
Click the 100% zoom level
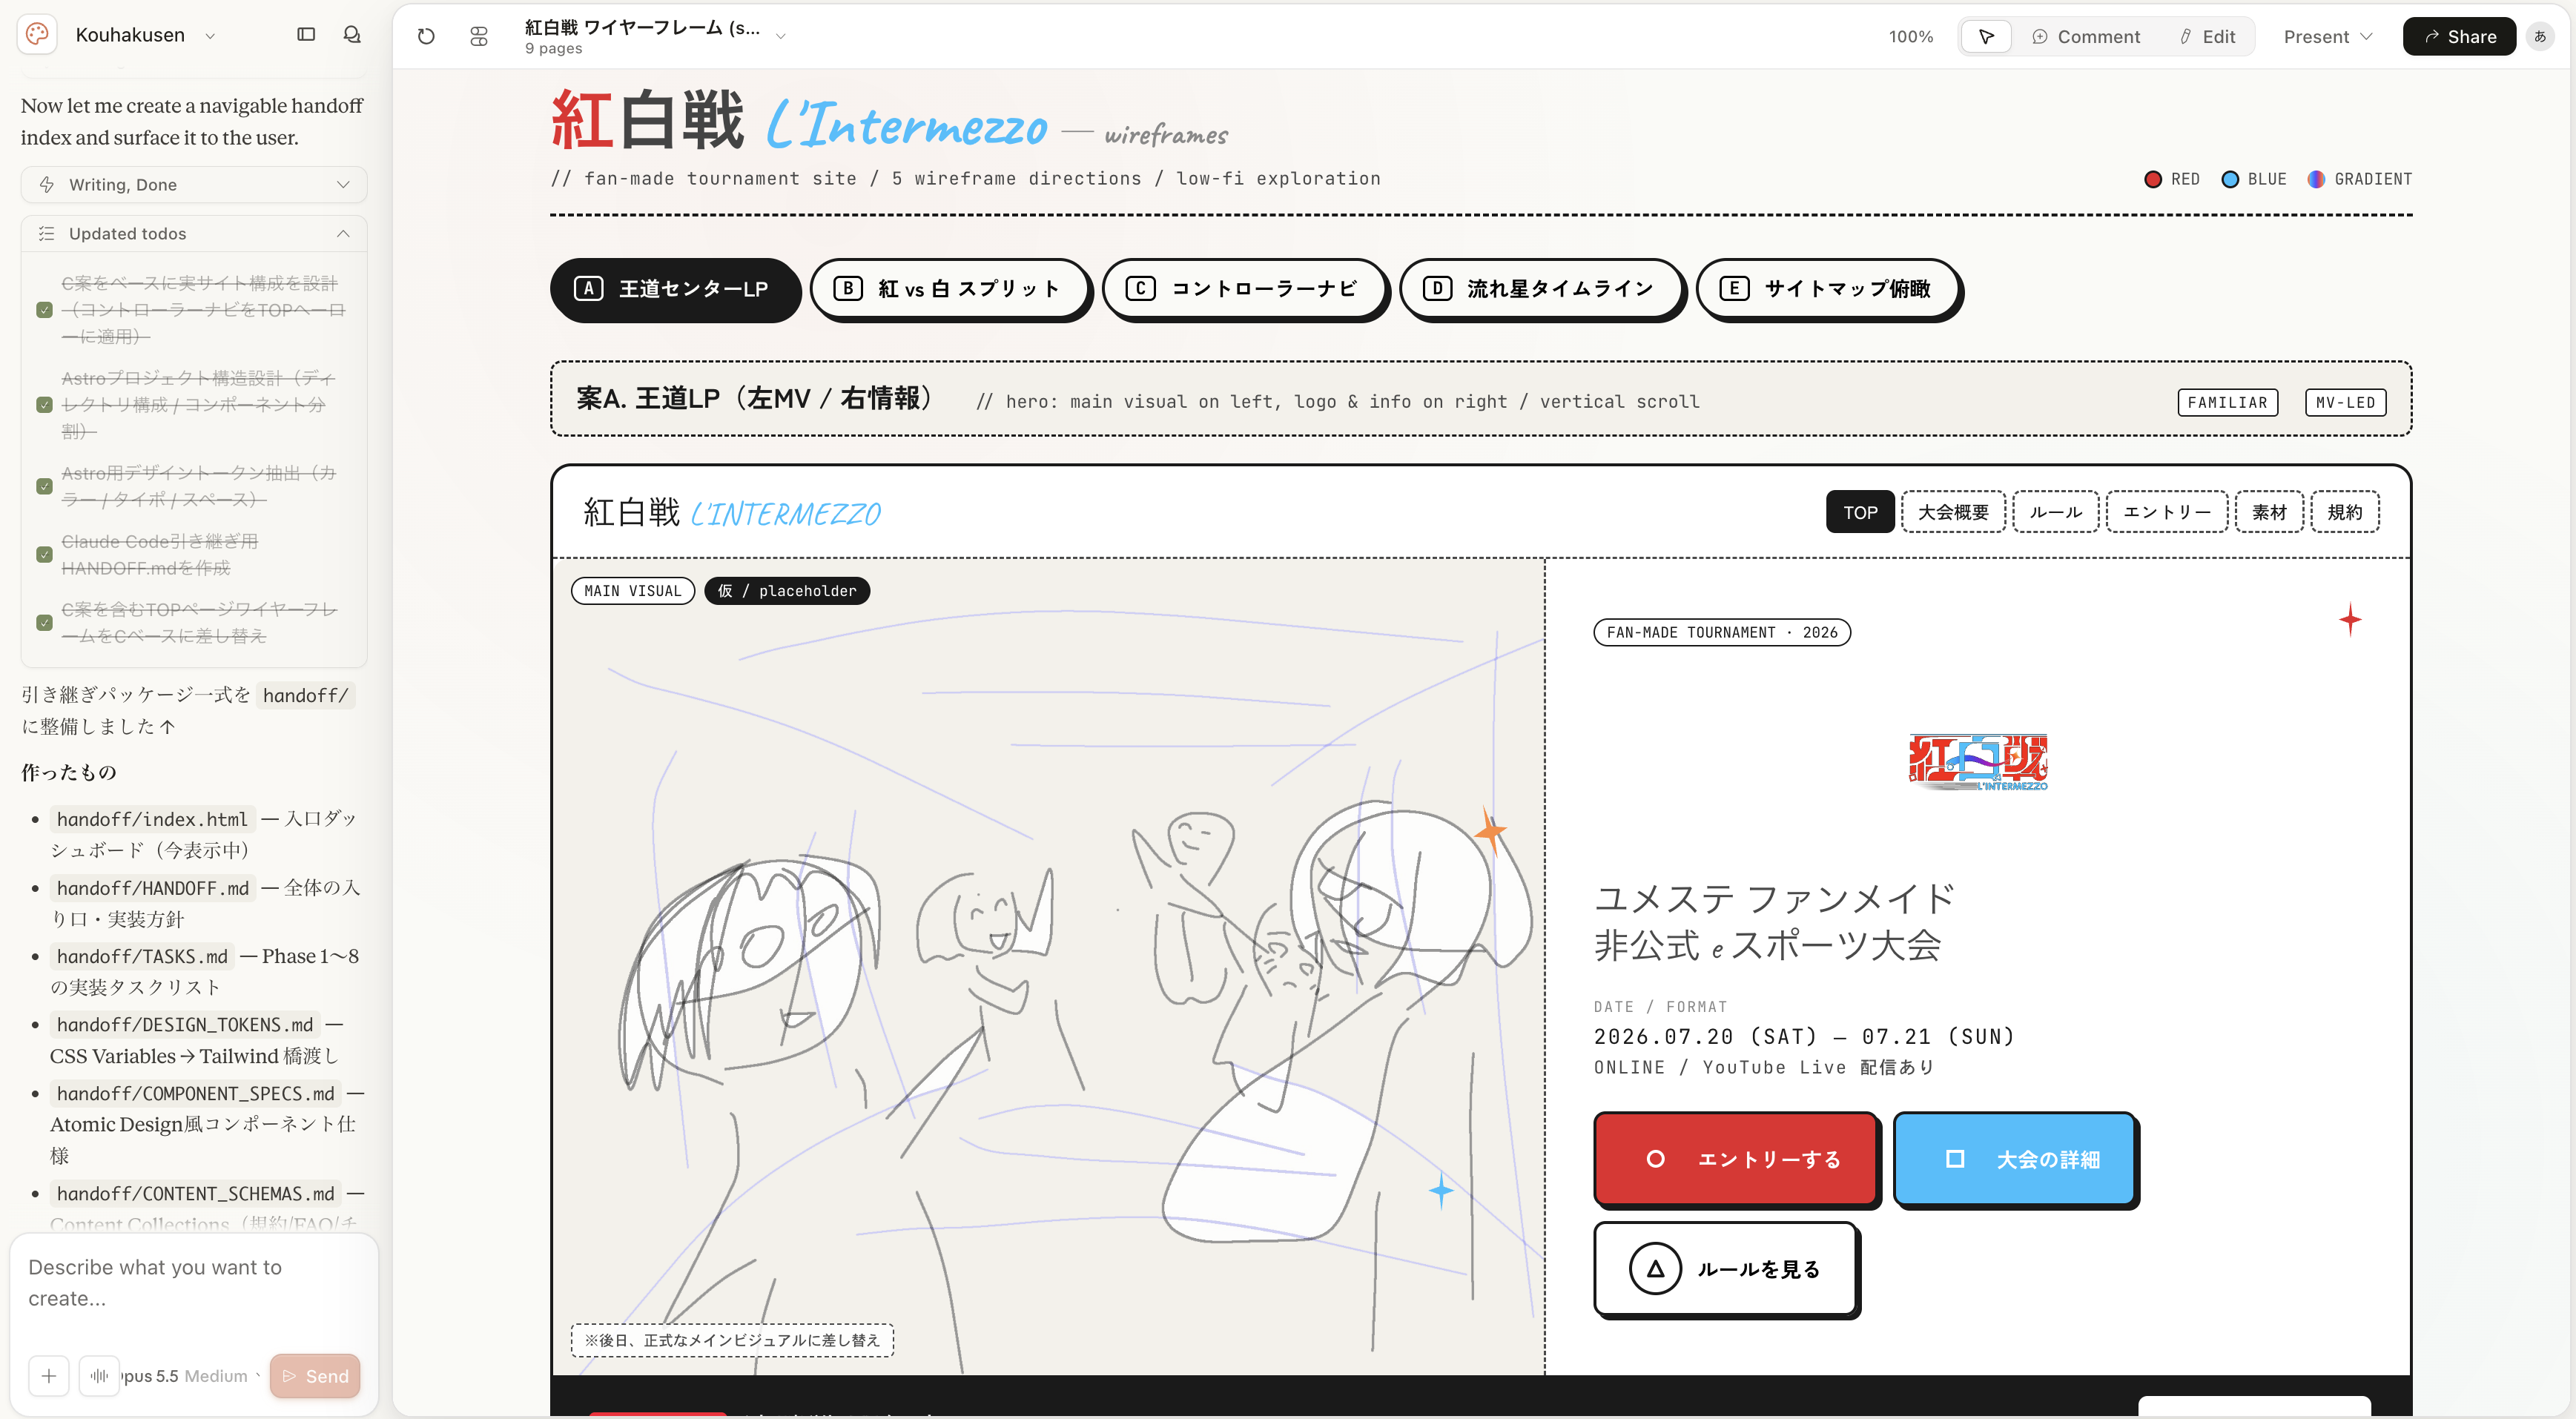point(1910,37)
